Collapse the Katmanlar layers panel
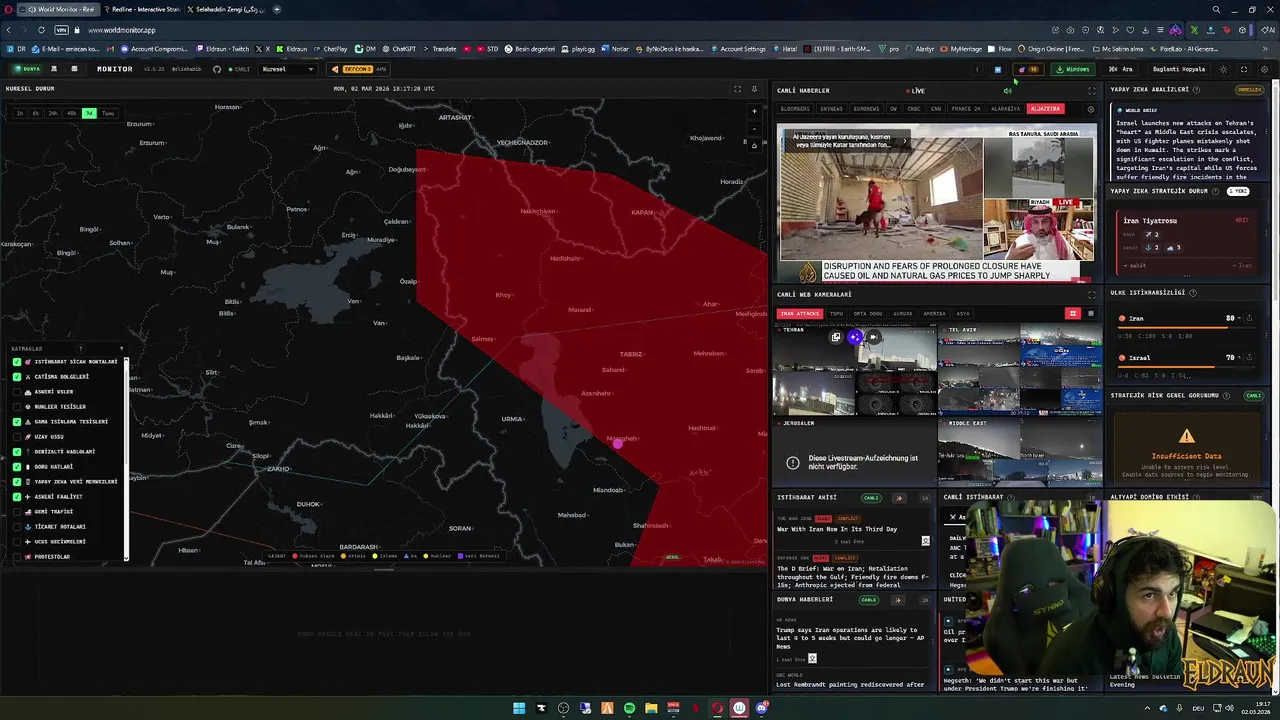 tap(123, 349)
